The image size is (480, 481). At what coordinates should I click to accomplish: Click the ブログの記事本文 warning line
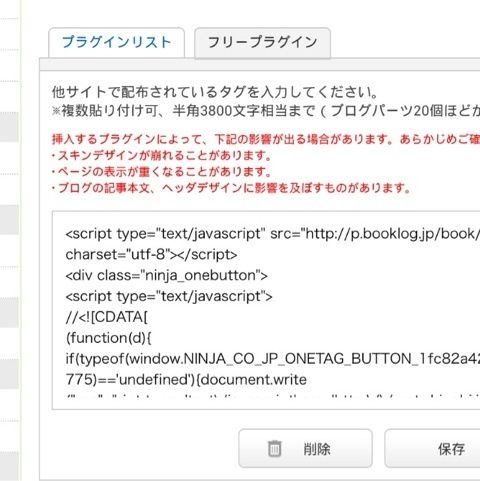(231, 188)
